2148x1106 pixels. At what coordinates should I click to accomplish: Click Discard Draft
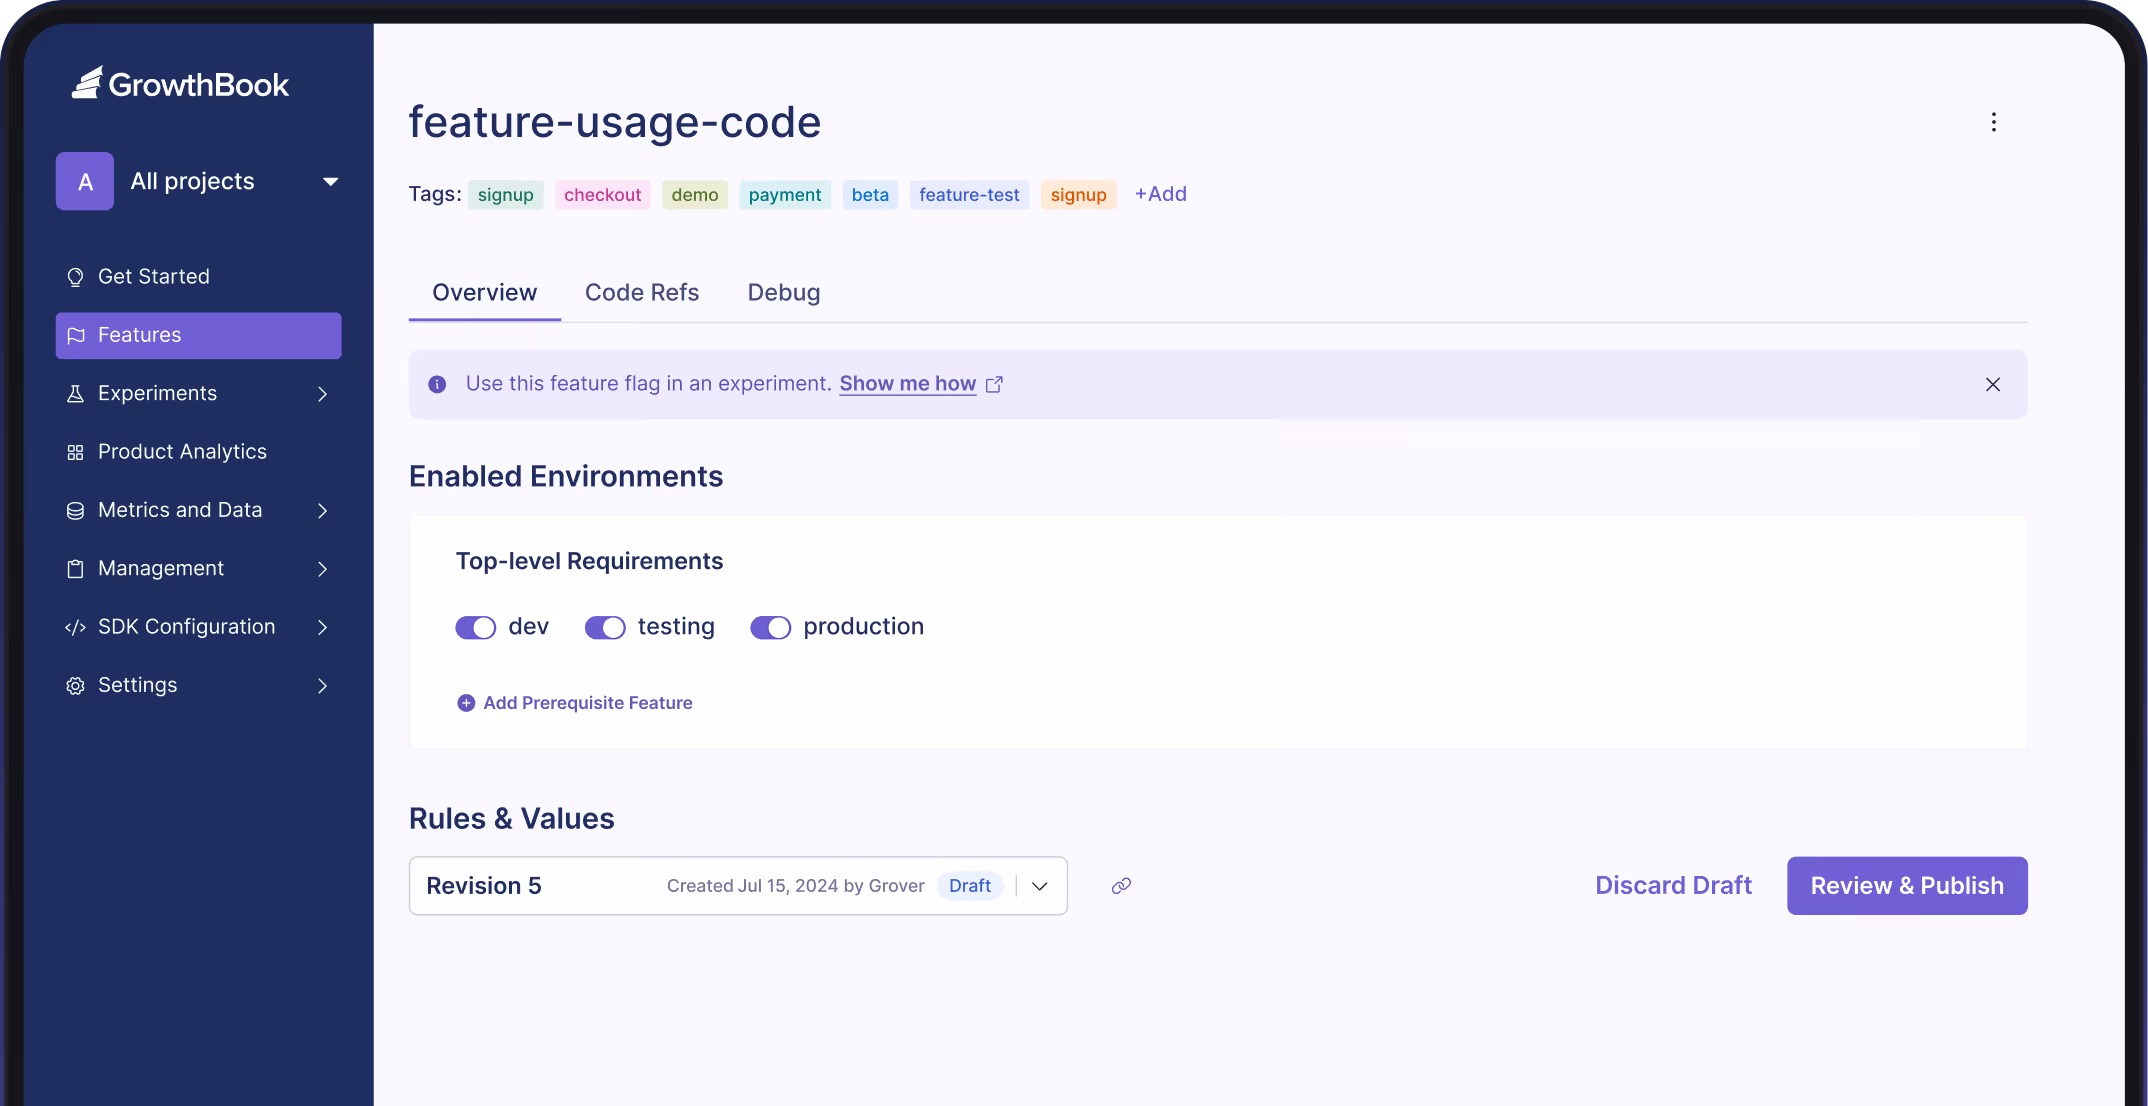[x=1673, y=886]
